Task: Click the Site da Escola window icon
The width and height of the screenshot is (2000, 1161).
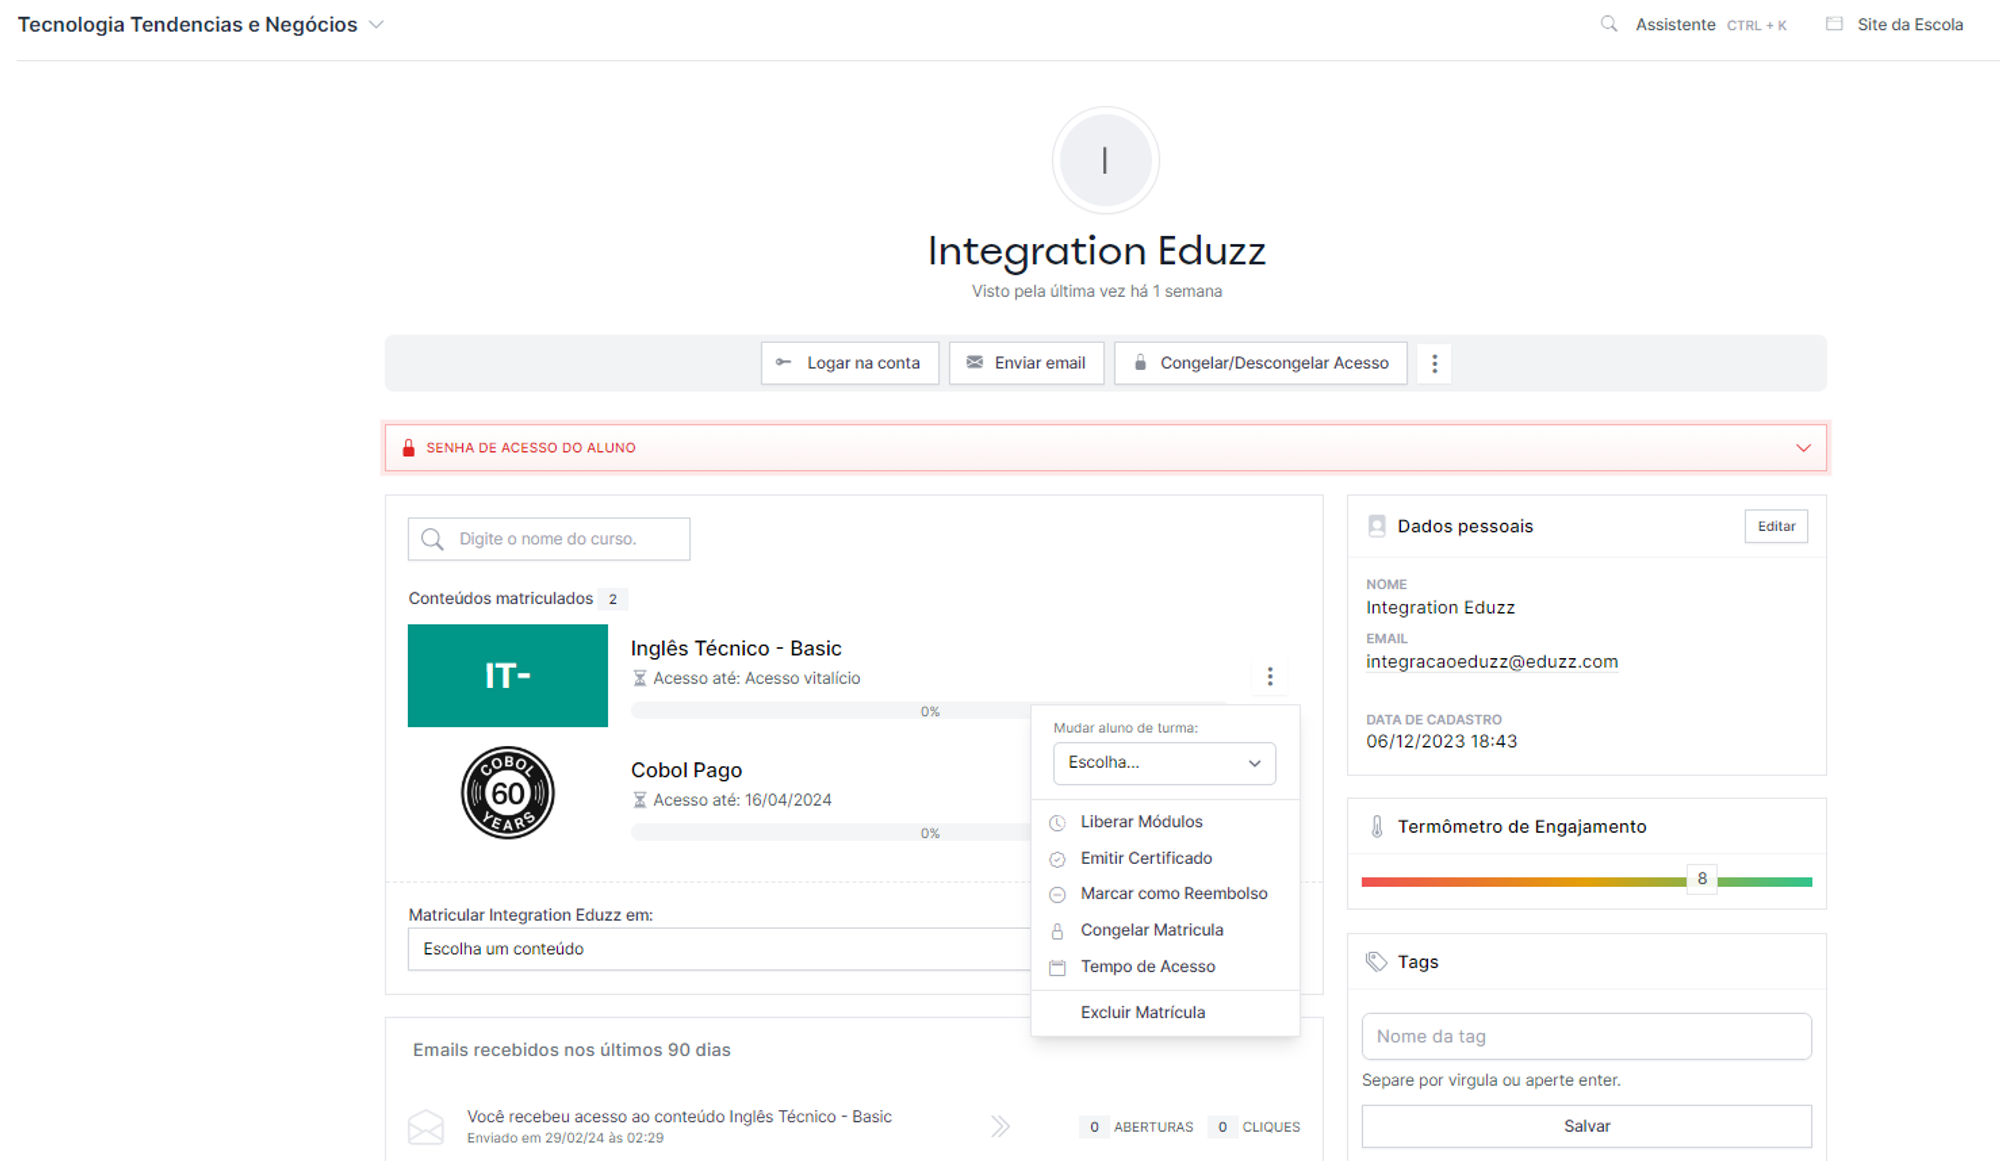Action: (1834, 24)
